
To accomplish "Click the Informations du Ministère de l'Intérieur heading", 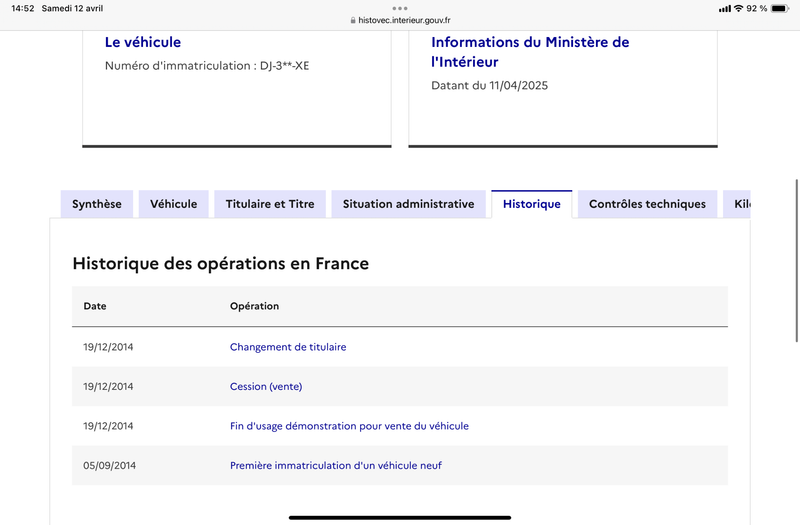I will tap(530, 52).
